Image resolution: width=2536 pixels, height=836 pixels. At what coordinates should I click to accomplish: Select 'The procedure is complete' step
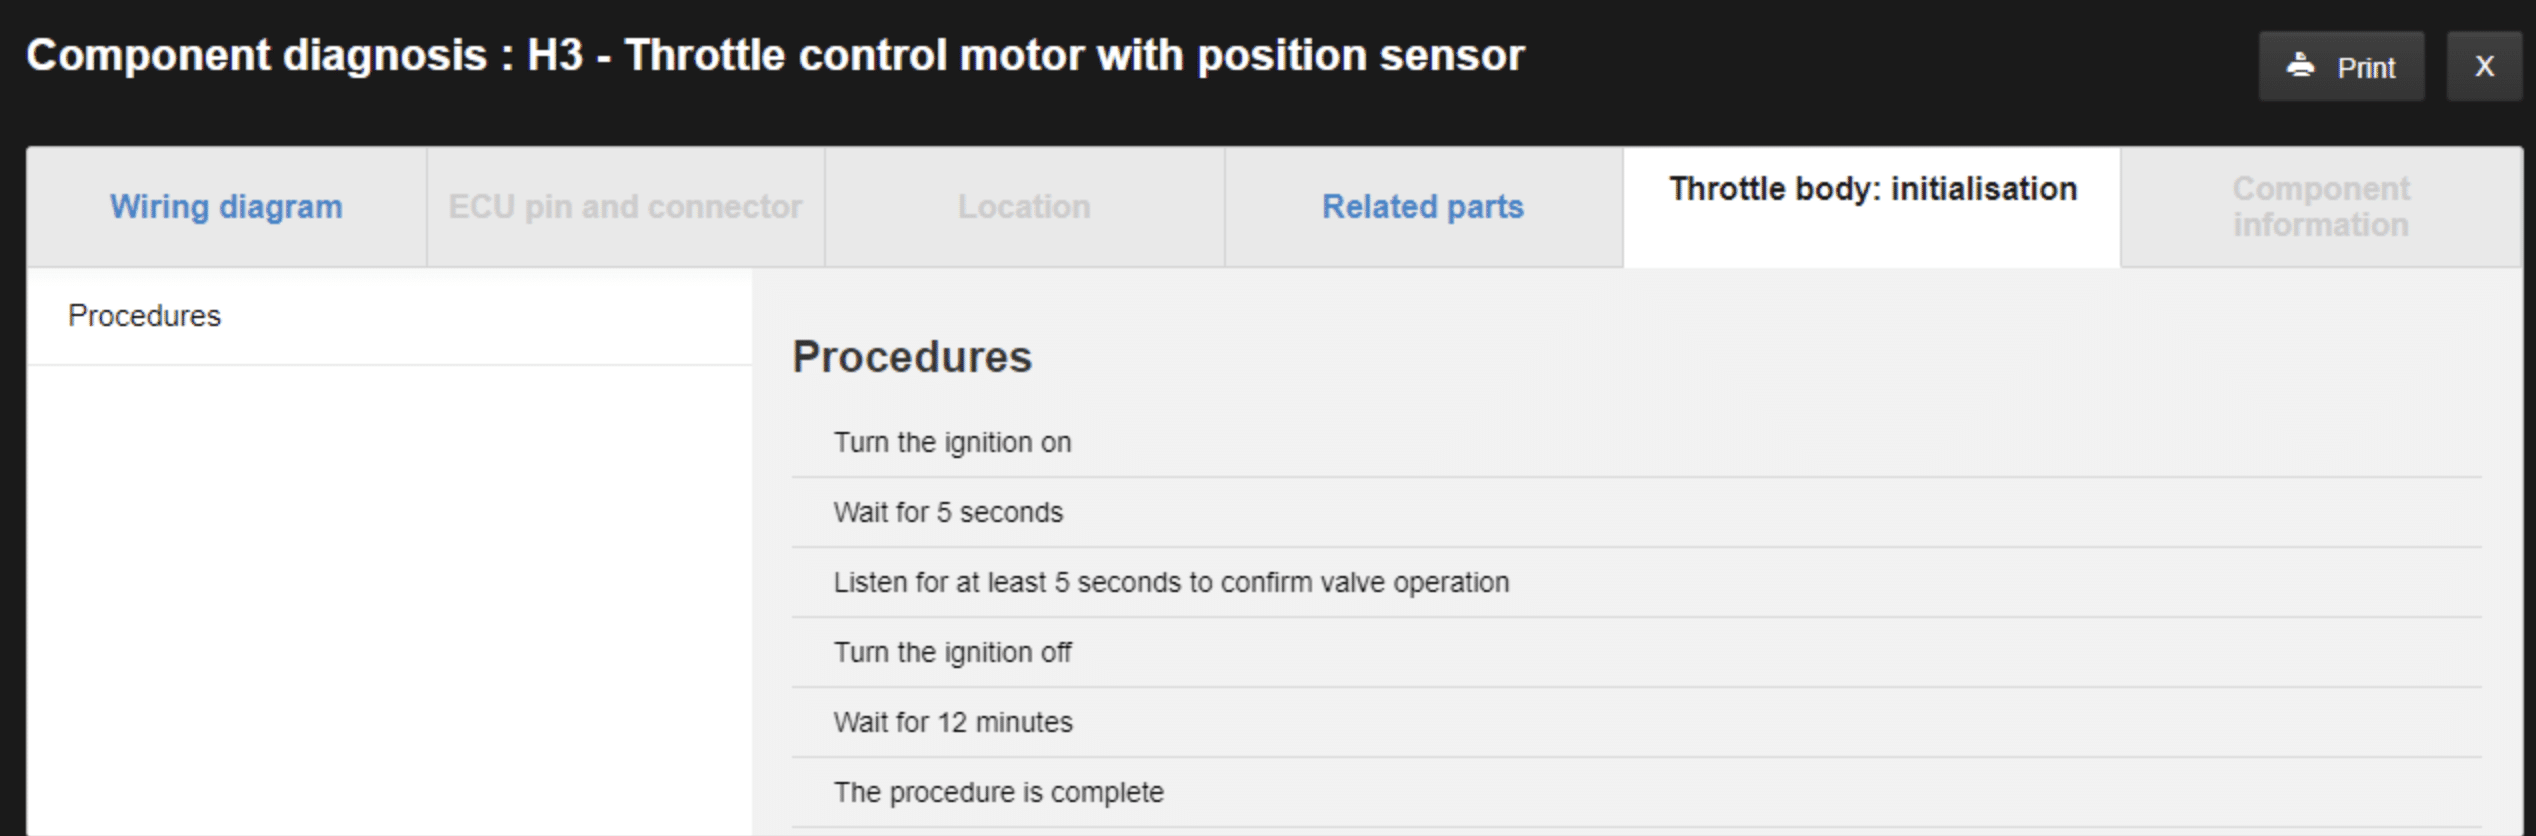click(x=998, y=792)
